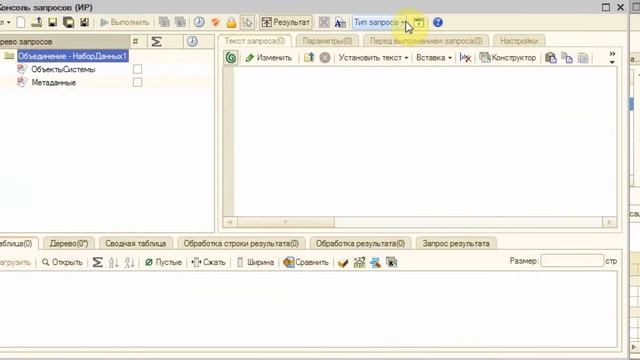Select the Метаданные query row
The height and width of the screenshot is (360, 640).
[53, 82]
